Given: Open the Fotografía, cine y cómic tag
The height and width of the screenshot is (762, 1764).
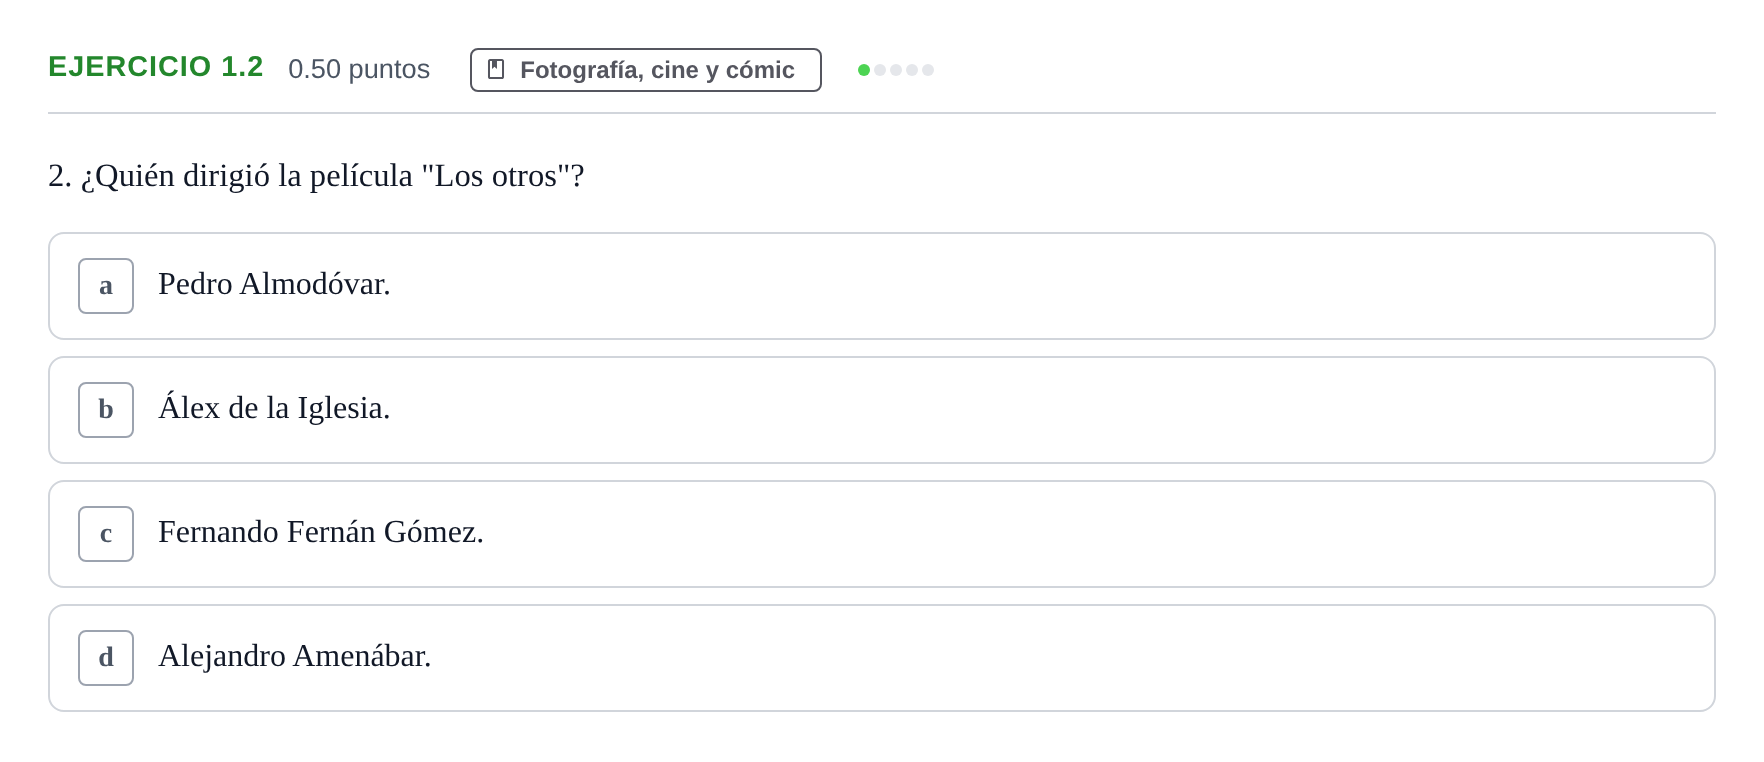Looking at the screenshot, I should click(646, 70).
